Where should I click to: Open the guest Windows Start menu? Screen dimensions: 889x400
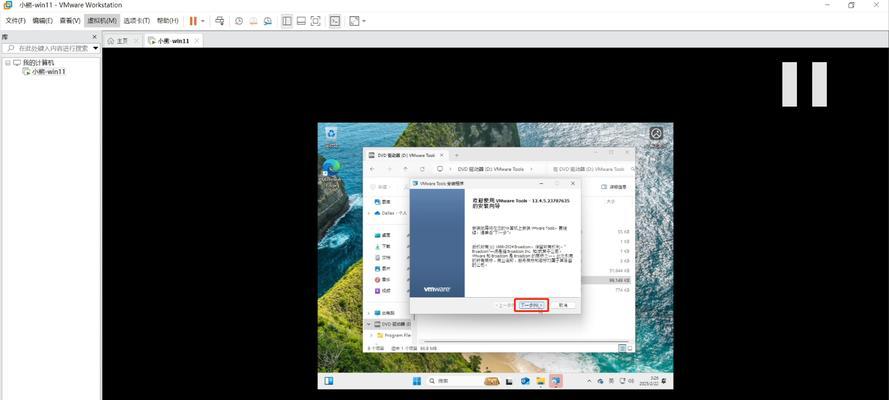click(417, 381)
